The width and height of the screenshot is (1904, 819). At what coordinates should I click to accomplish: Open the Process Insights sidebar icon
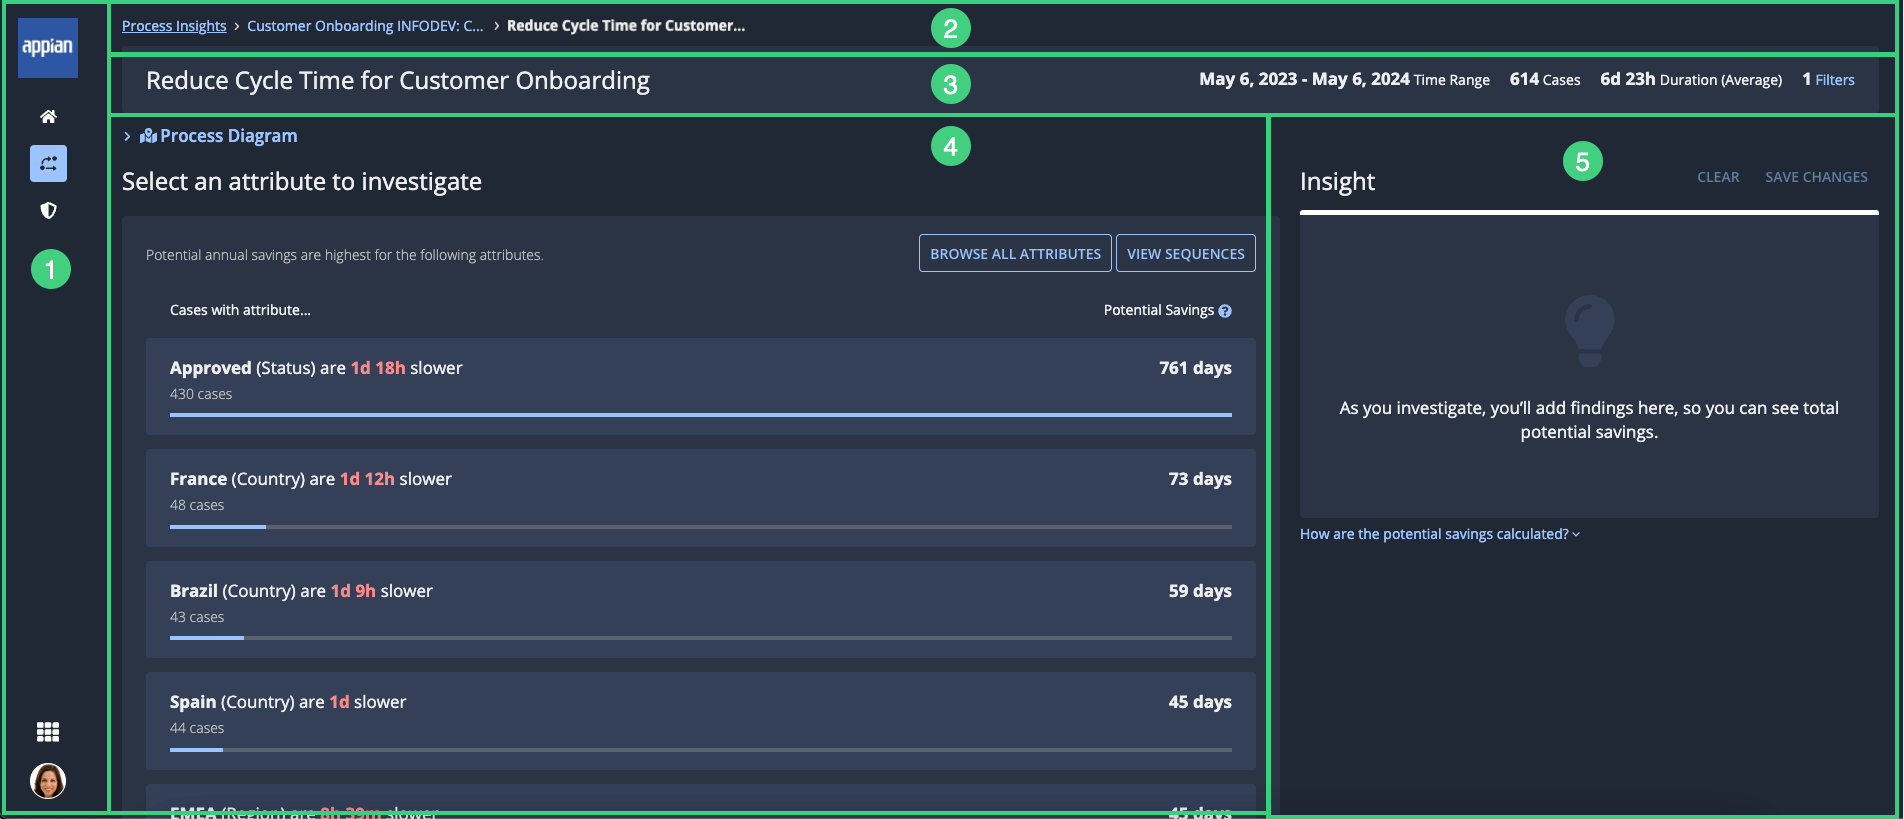48,163
